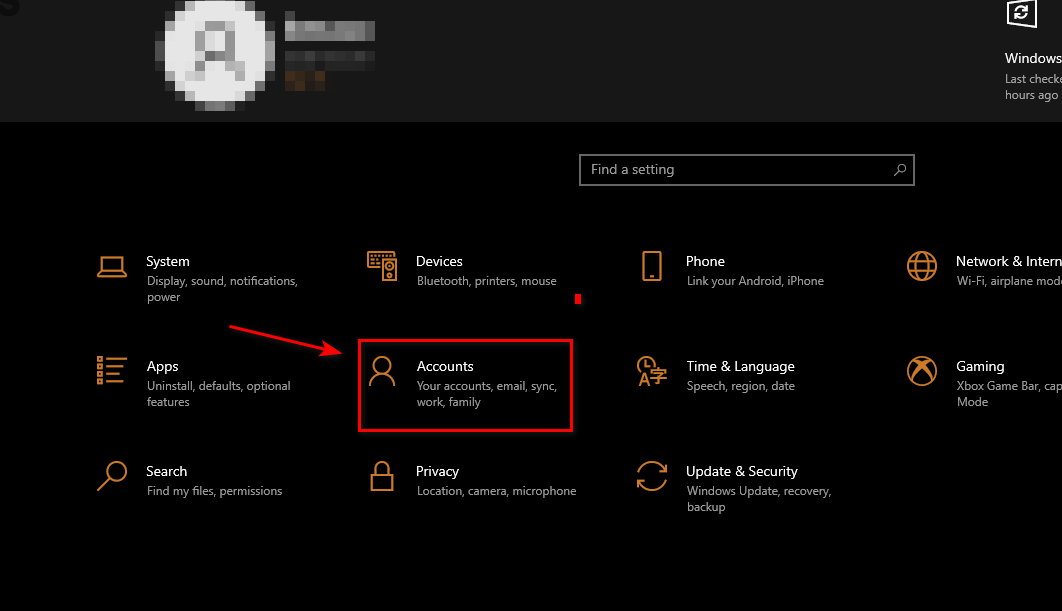Open the Accounts settings title
Screen dimensions: 1062x611
click(445, 366)
